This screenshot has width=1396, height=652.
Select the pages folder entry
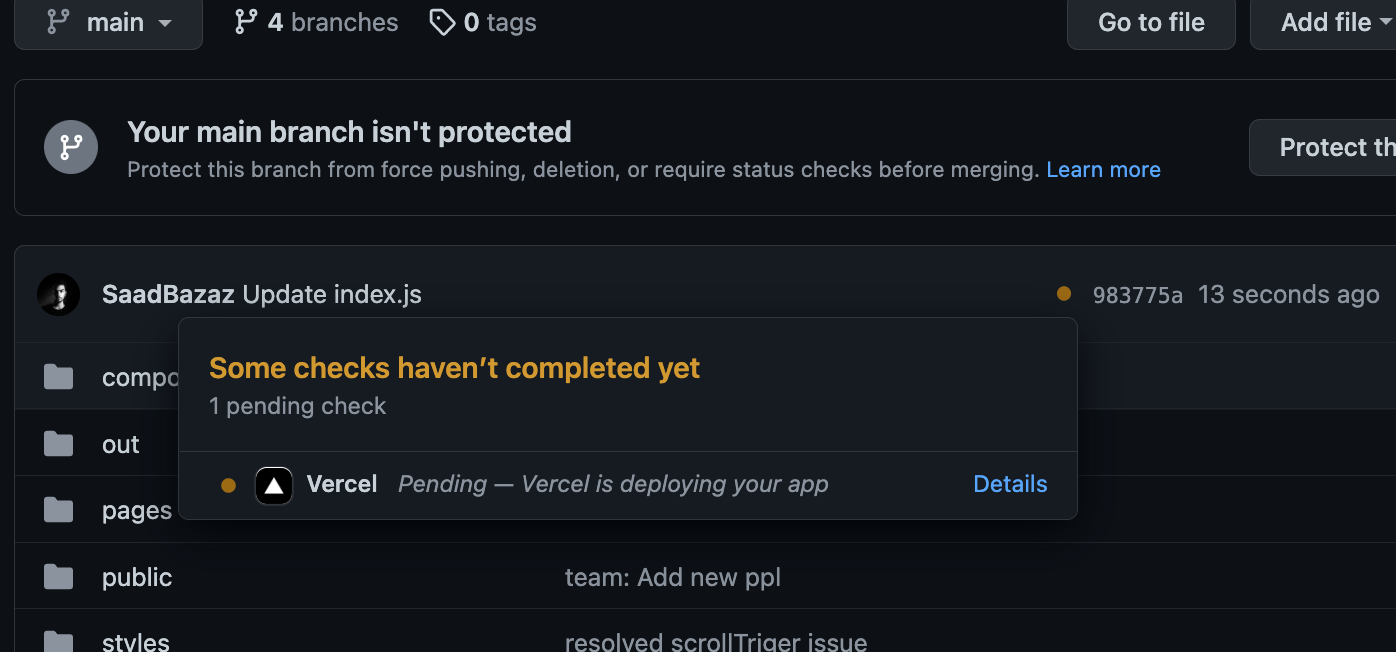point(136,510)
